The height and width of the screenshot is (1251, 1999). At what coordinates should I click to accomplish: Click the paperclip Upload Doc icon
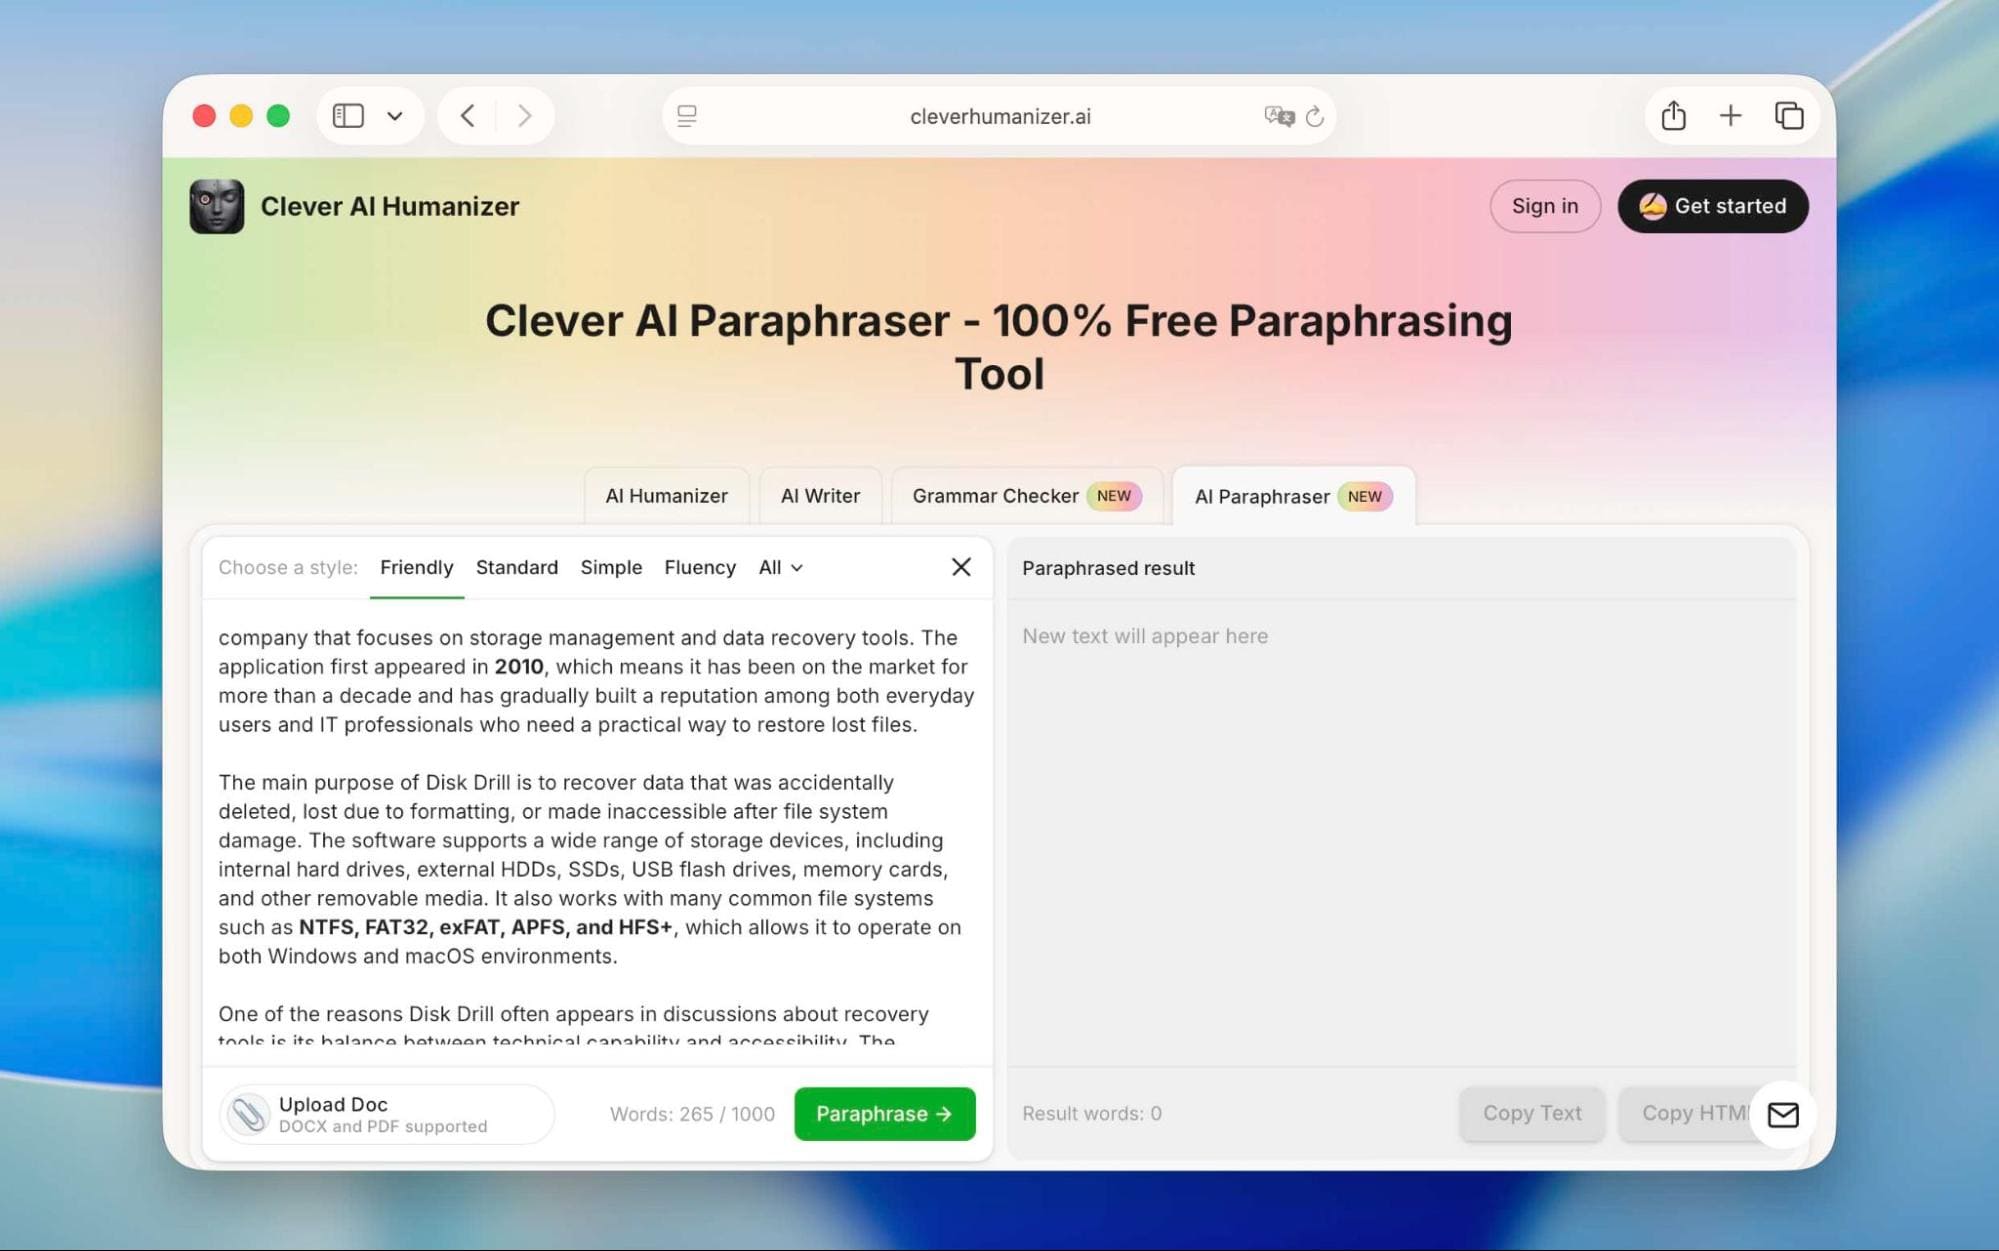247,1113
